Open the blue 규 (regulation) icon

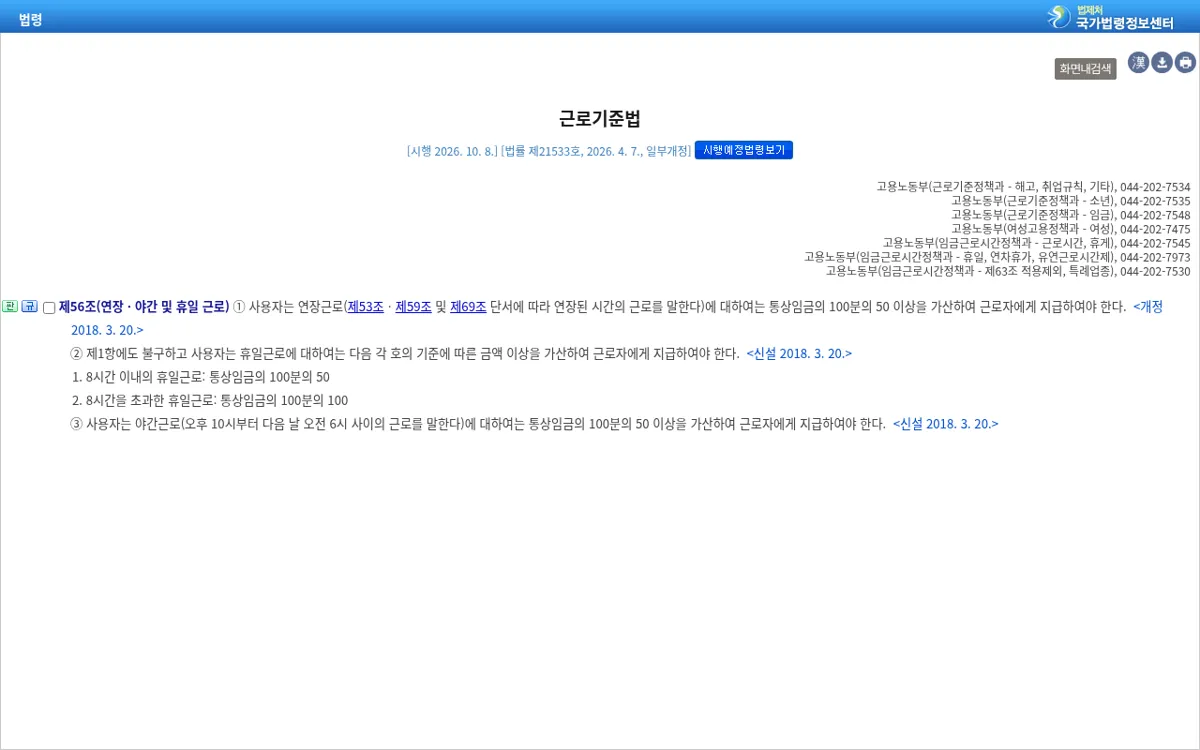coord(29,307)
